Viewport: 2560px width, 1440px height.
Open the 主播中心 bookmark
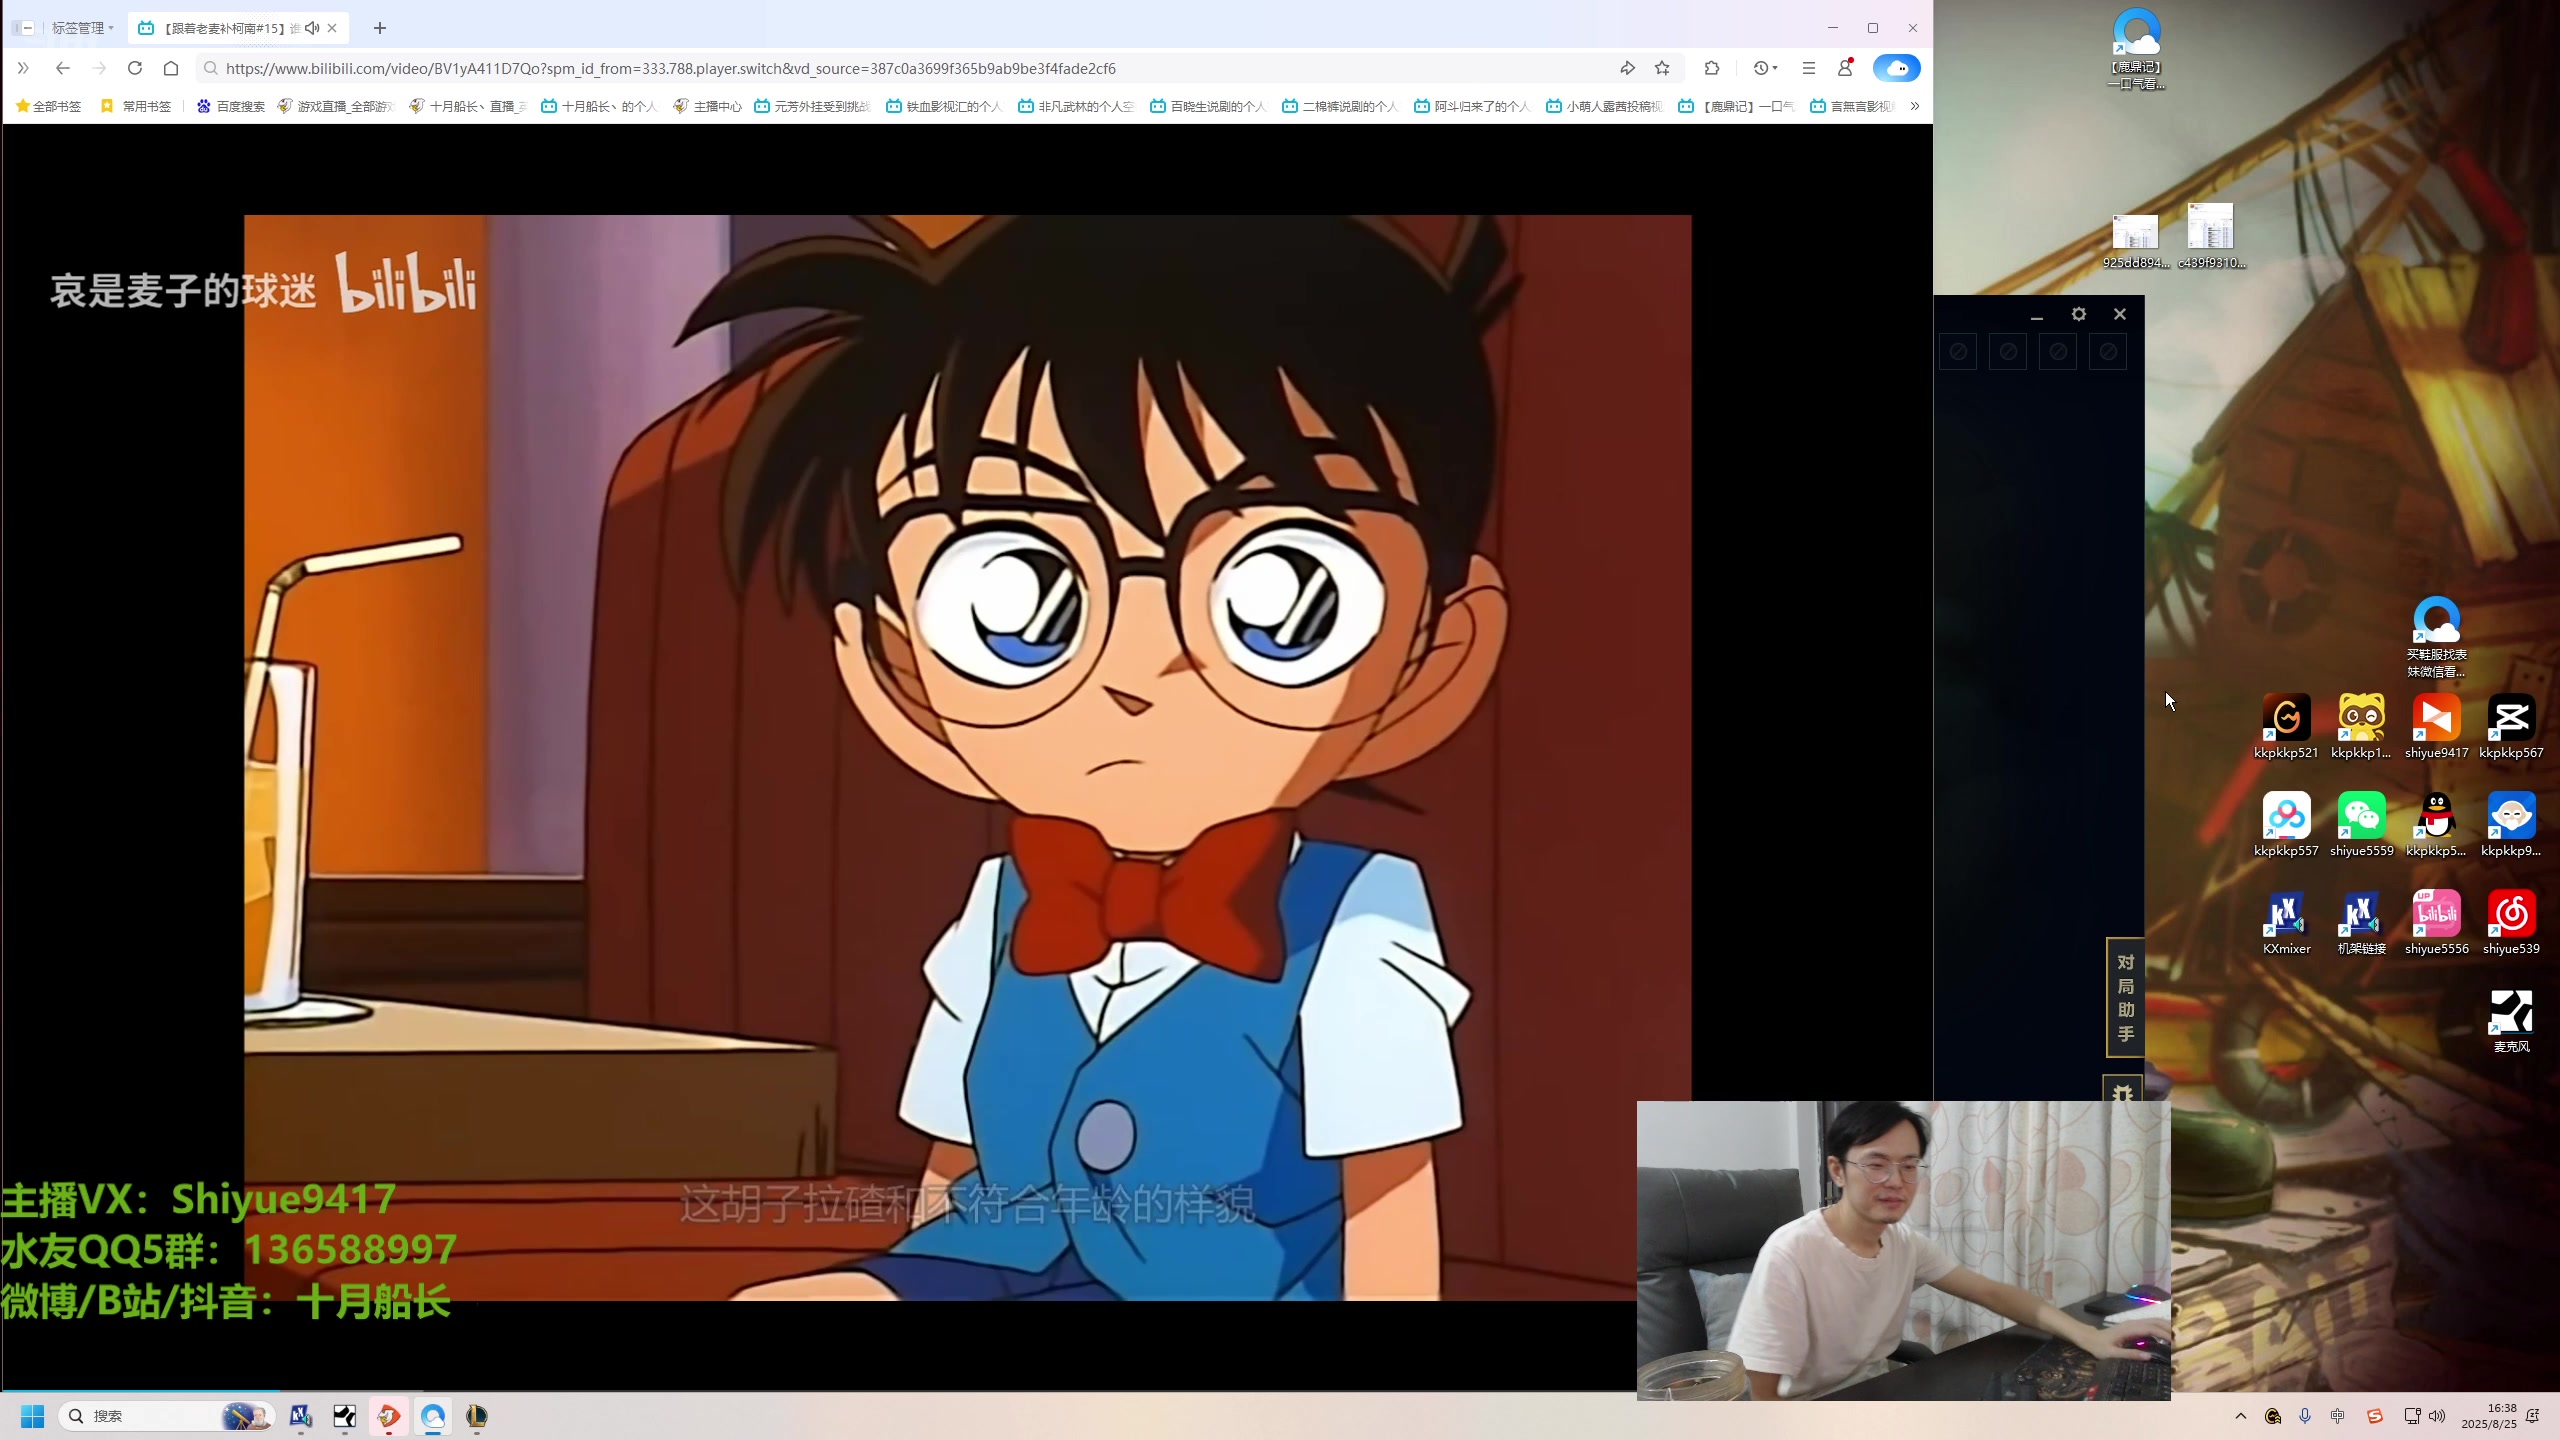(707, 106)
